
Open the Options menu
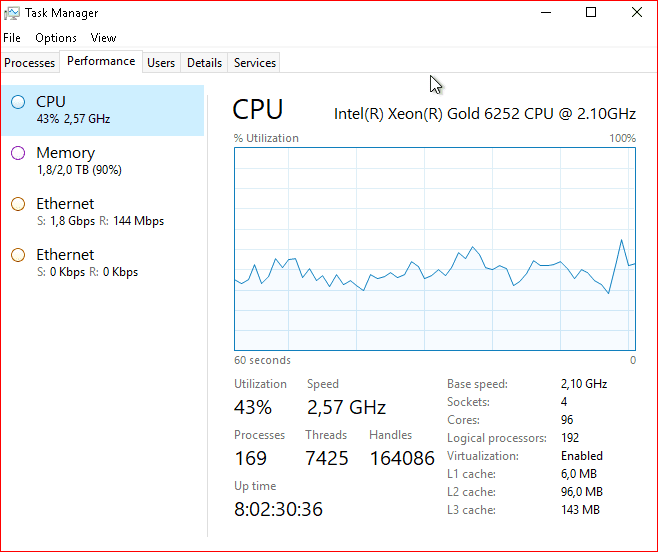[56, 38]
